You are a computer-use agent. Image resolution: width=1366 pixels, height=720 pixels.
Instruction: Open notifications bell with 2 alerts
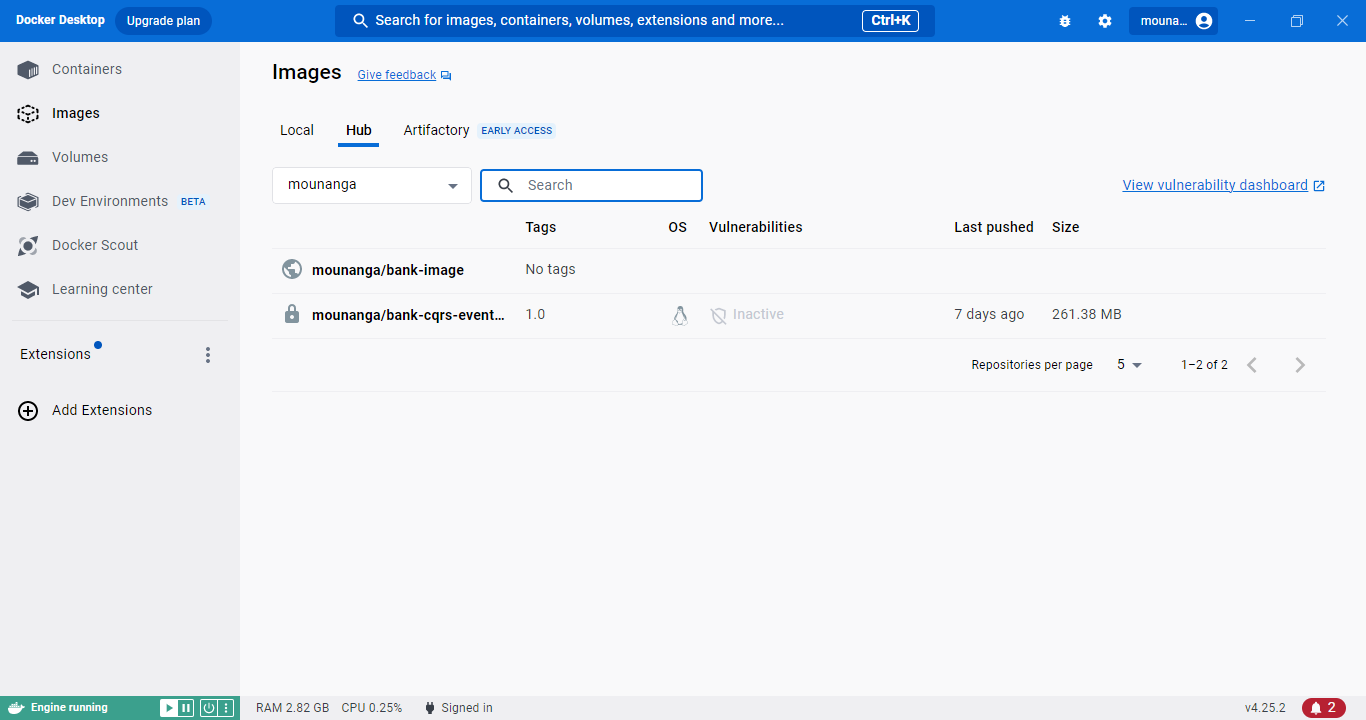[x=1323, y=708]
